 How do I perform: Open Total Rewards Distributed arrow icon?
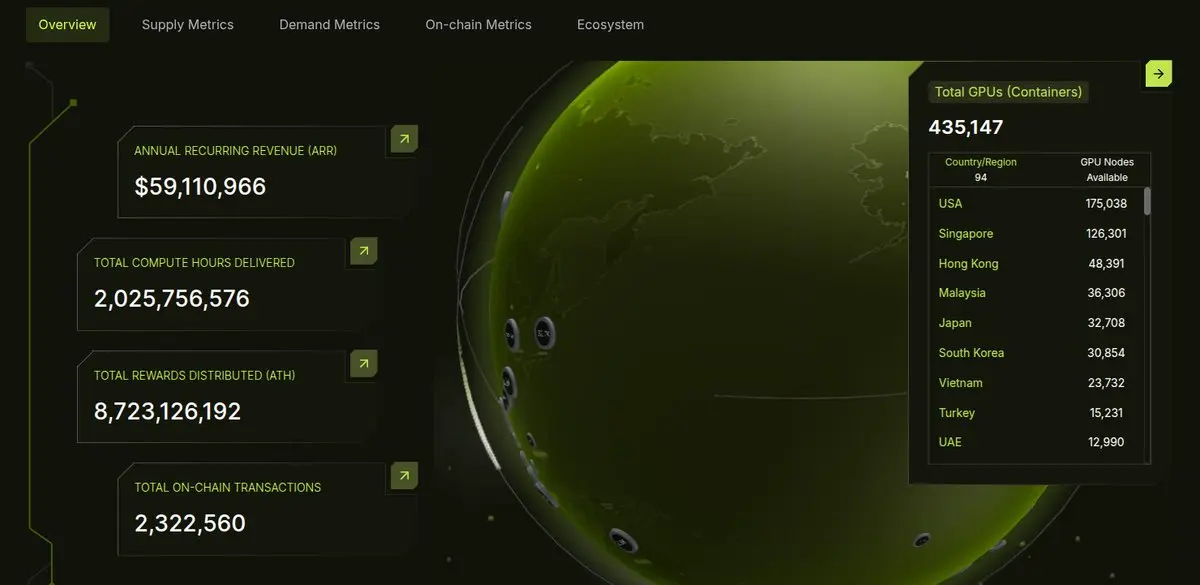click(x=363, y=363)
